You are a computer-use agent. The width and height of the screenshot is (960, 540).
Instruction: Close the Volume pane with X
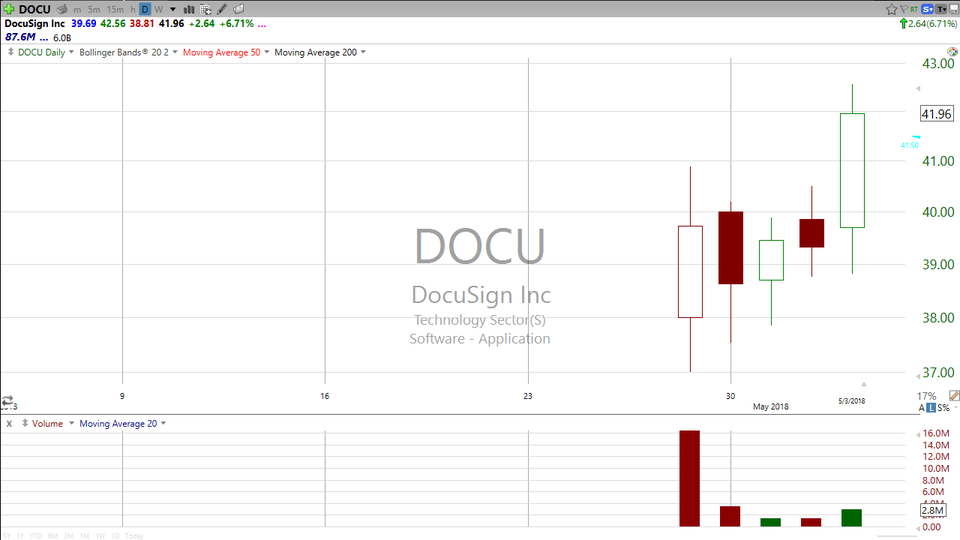pyautogui.click(x=9, y=424)
